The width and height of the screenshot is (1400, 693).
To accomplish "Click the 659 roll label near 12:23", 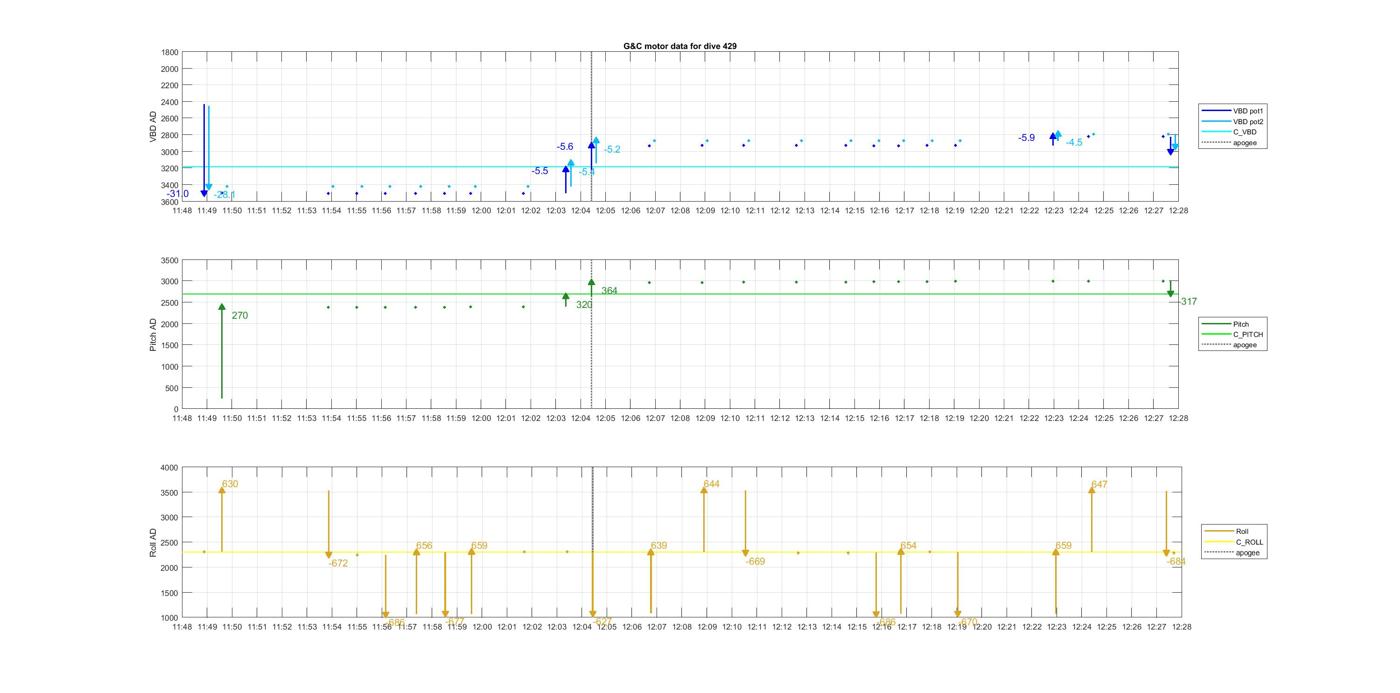I will pyautogui.click(x=1063, y=546).
